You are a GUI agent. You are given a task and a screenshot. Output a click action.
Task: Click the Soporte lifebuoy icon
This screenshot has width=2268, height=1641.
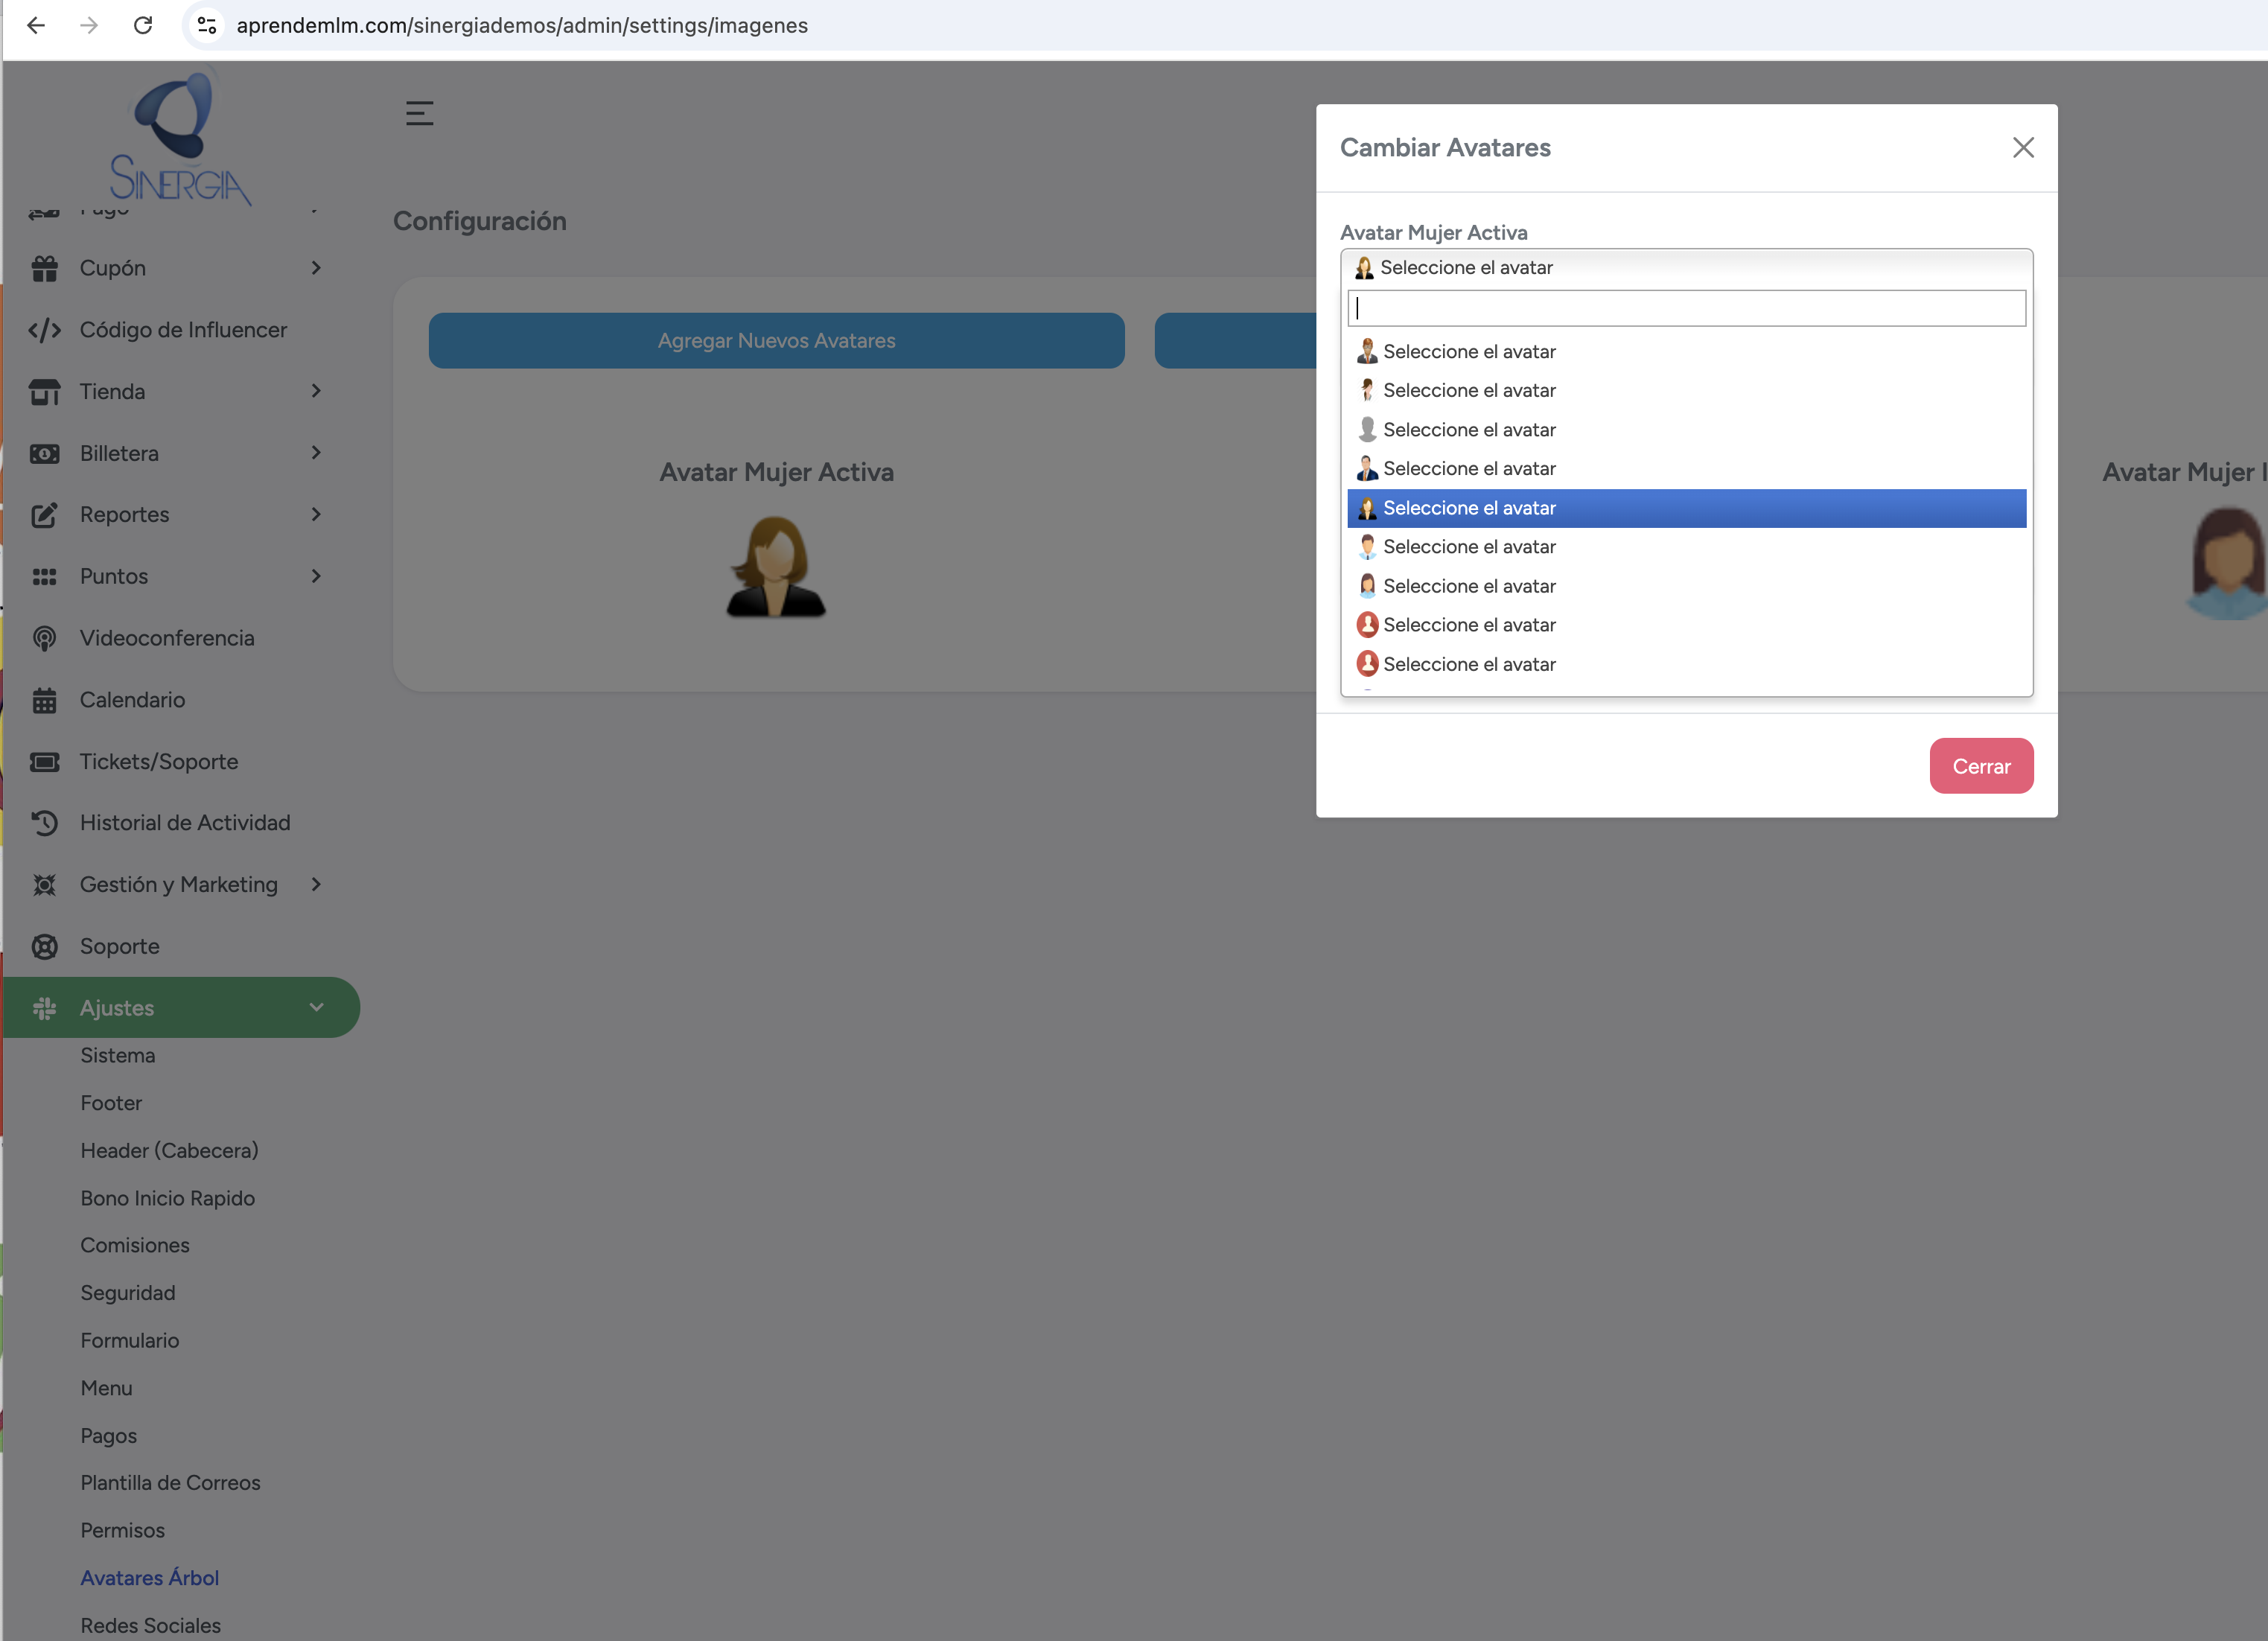coord(44,946)
